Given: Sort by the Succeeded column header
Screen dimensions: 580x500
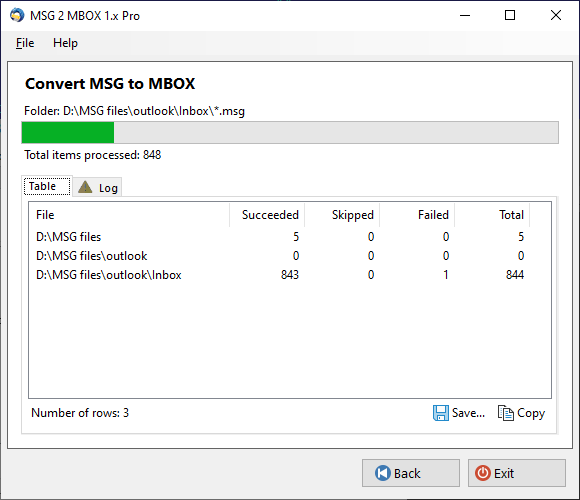Looking at the screenshot, I should [267, 215].
